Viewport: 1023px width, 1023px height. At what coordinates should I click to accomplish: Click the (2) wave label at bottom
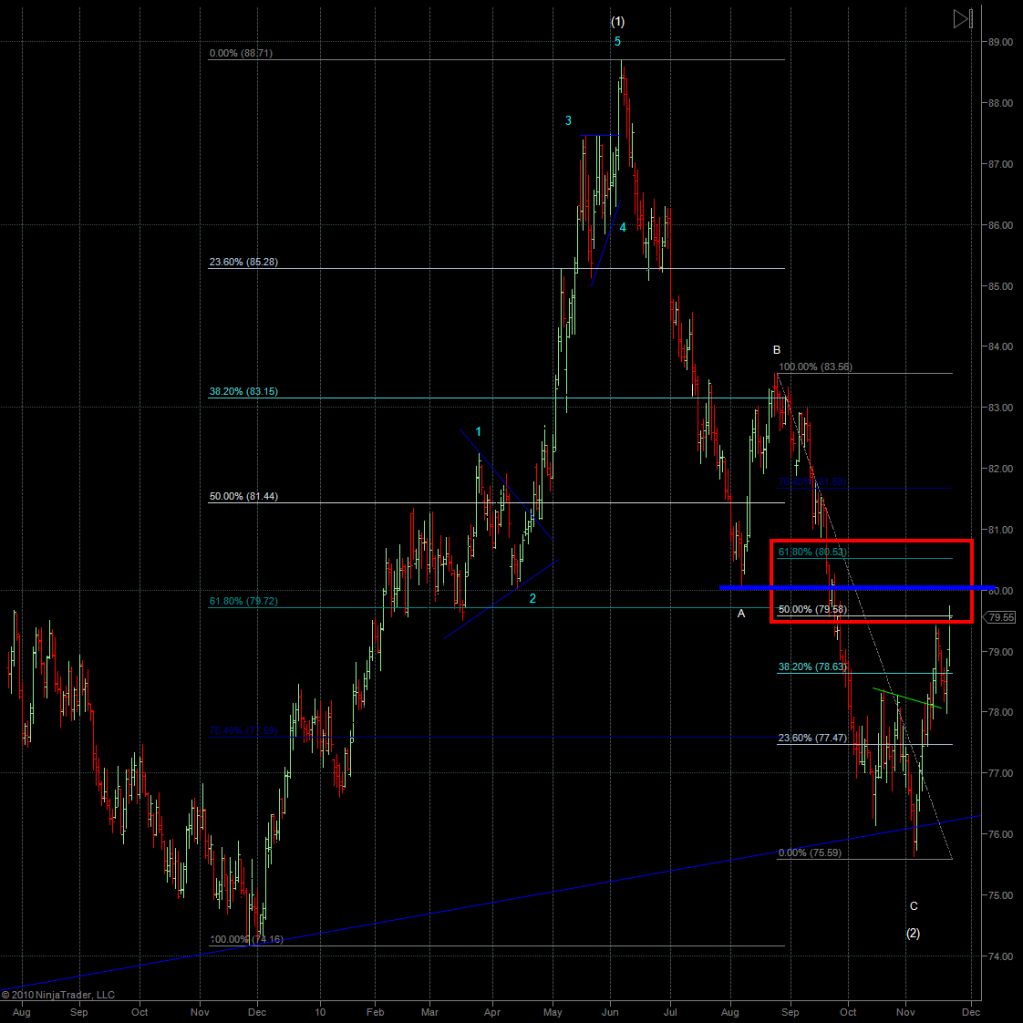[913, 933]
